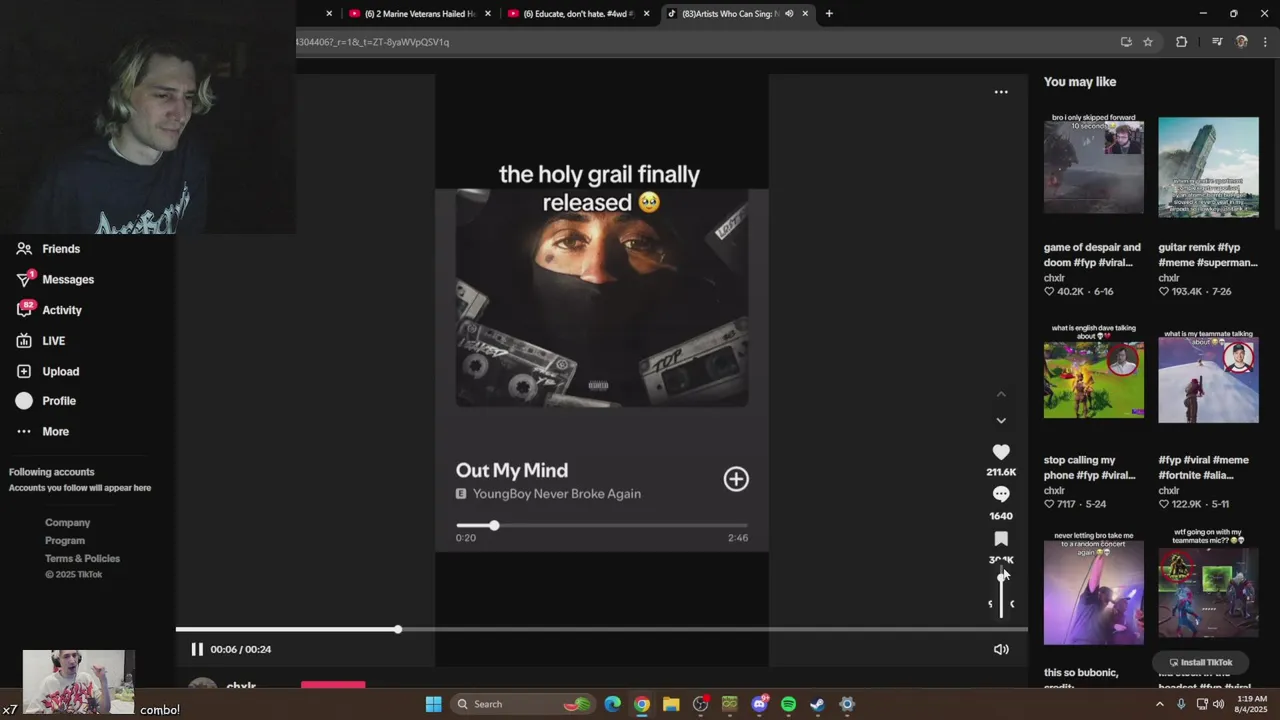Open the 'stop calling my phone' video thumbnail

(x=1093, y=373)
